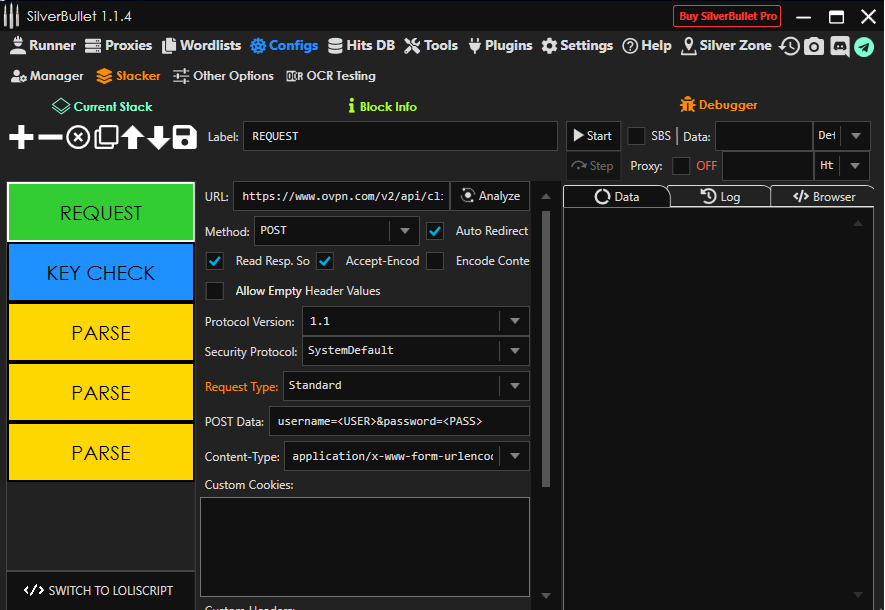
Task: Check the SBS checkbox in the debugger
Action: (x=636, y=136)
